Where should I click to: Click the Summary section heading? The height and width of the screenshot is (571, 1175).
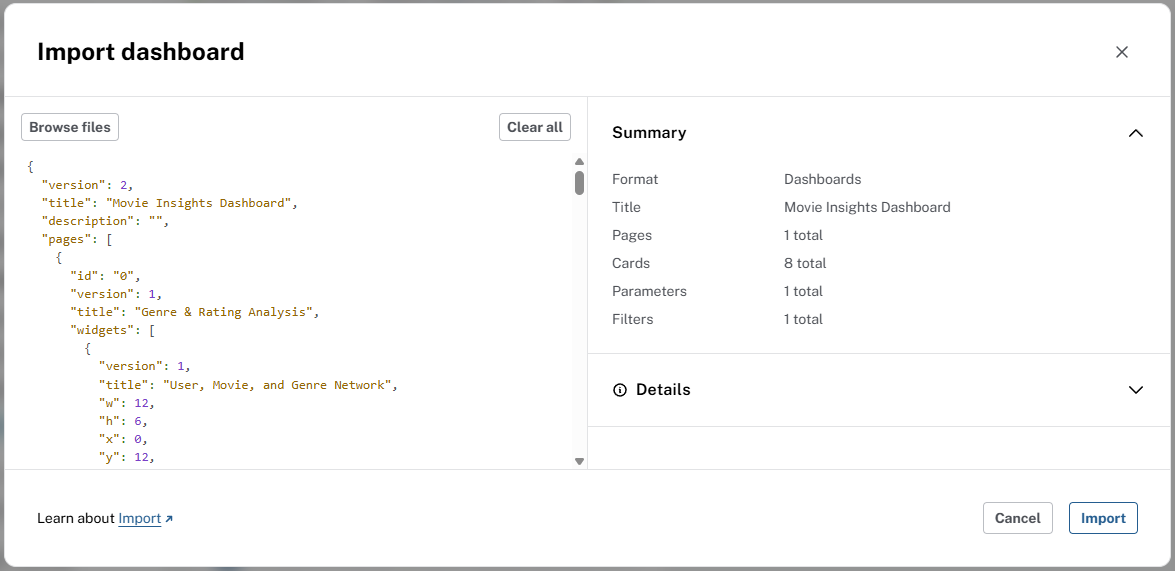(649, 133)
